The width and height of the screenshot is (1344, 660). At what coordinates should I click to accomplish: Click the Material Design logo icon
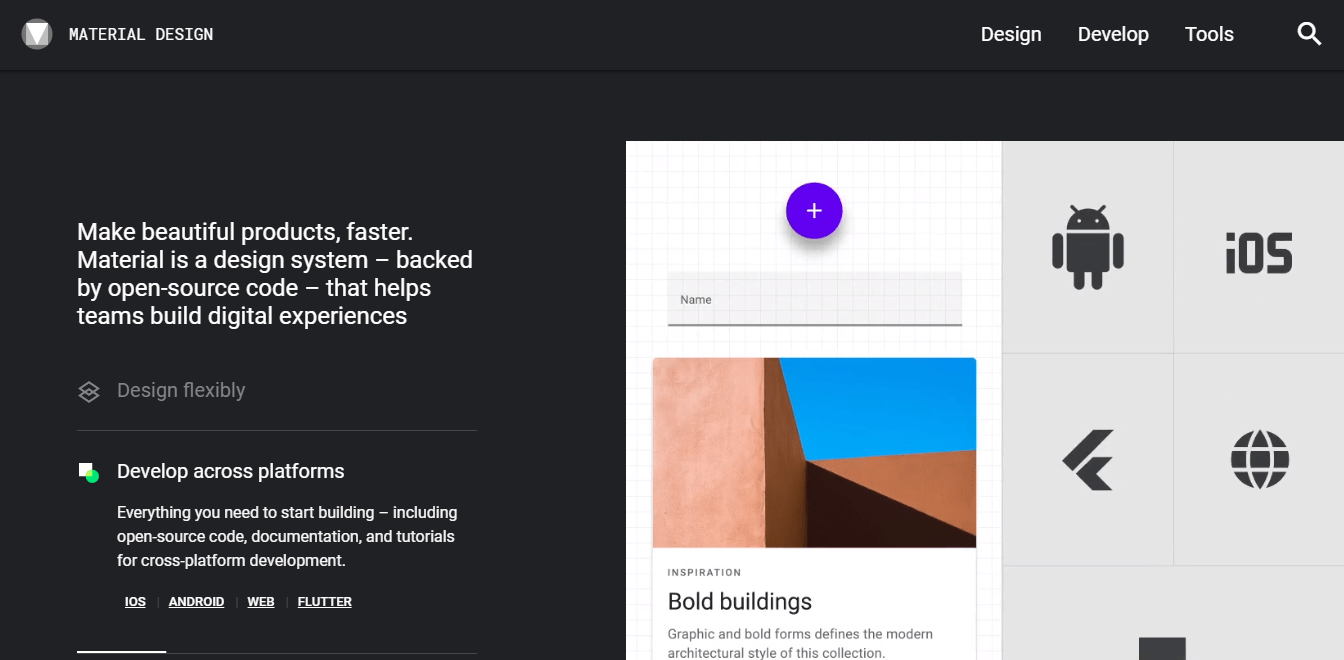(x=37, y=34)
